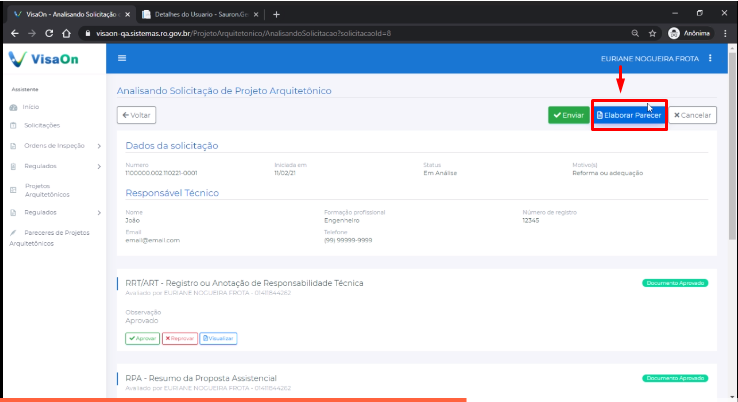Open Chrome's three-dot settings menu
738x402 pixels.
coord(725,33)
